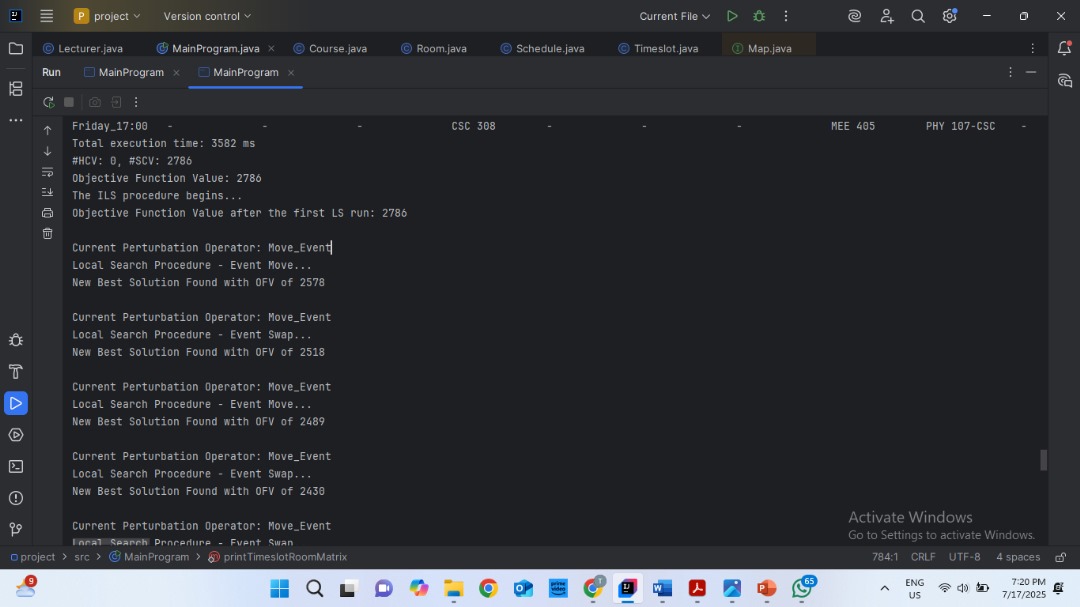Click the console vertical scrollbar thumb

click(1043, 460)
